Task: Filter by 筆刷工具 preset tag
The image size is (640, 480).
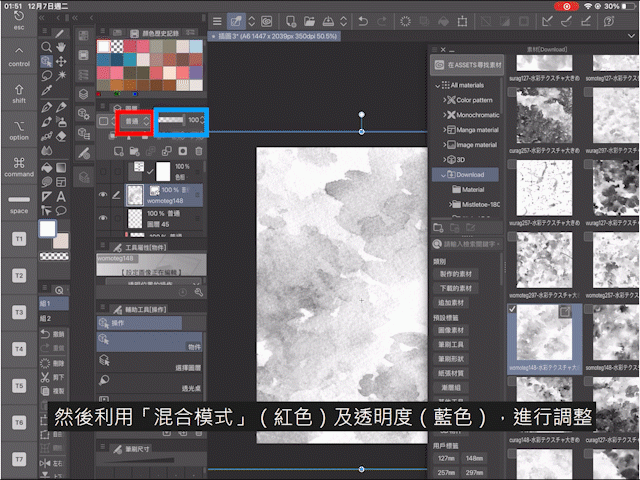Action: [451, 344]
